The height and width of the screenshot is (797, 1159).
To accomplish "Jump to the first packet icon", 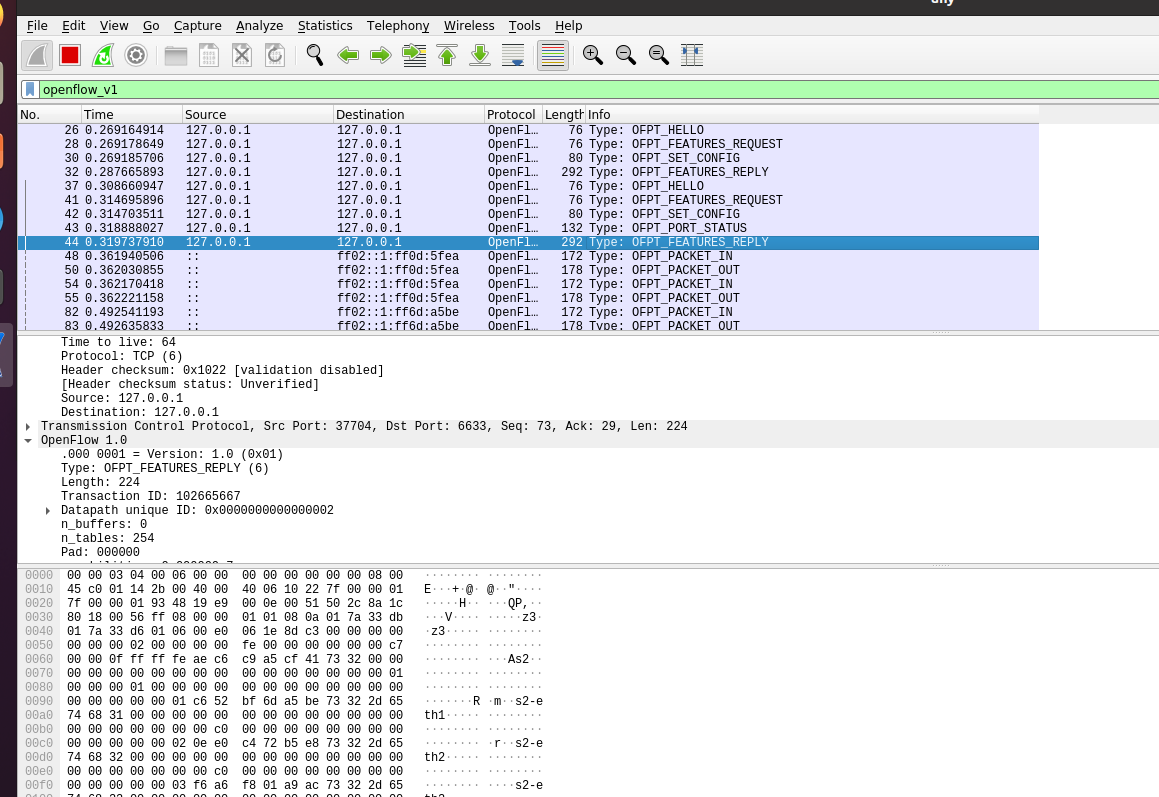I will [447, 55].
